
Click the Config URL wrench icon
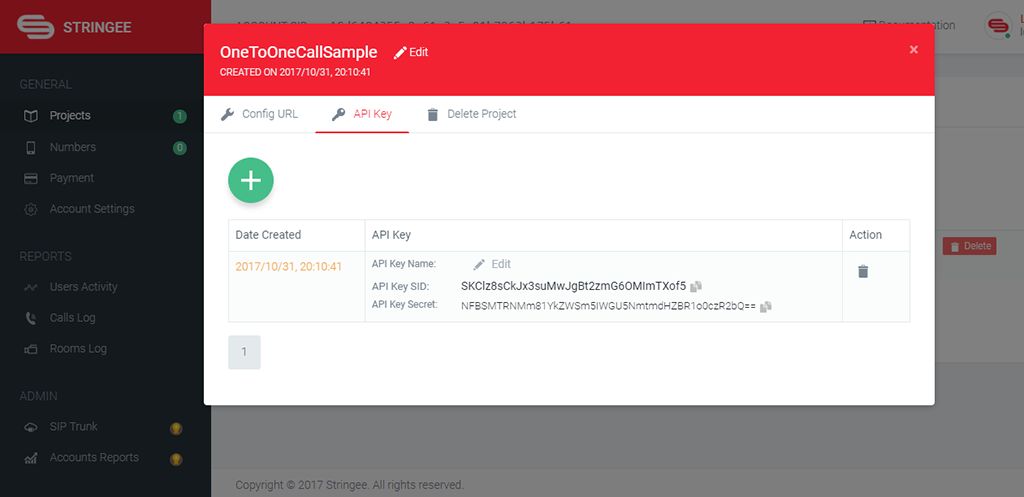coord(227,114)
